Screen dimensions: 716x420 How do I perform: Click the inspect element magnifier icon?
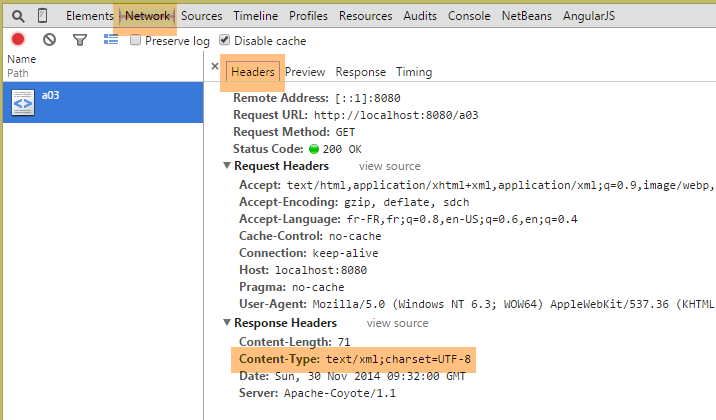point(18,16)
